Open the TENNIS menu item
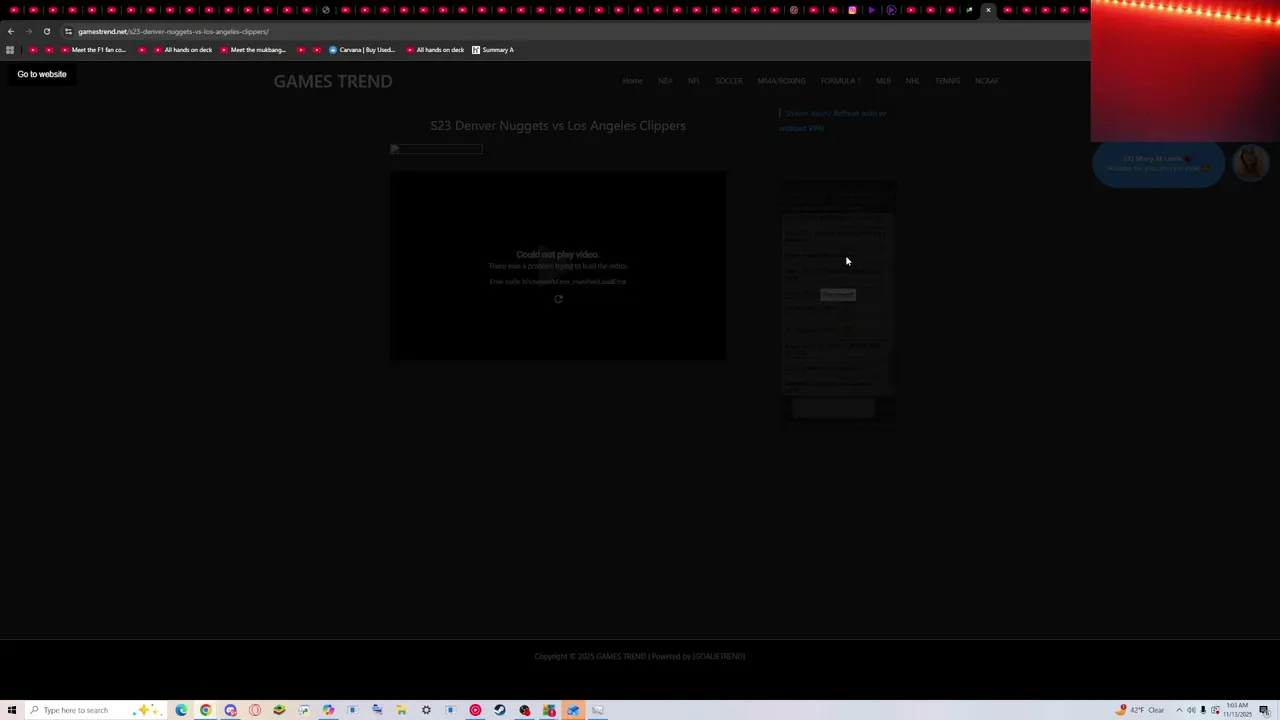 click(947, 81)
